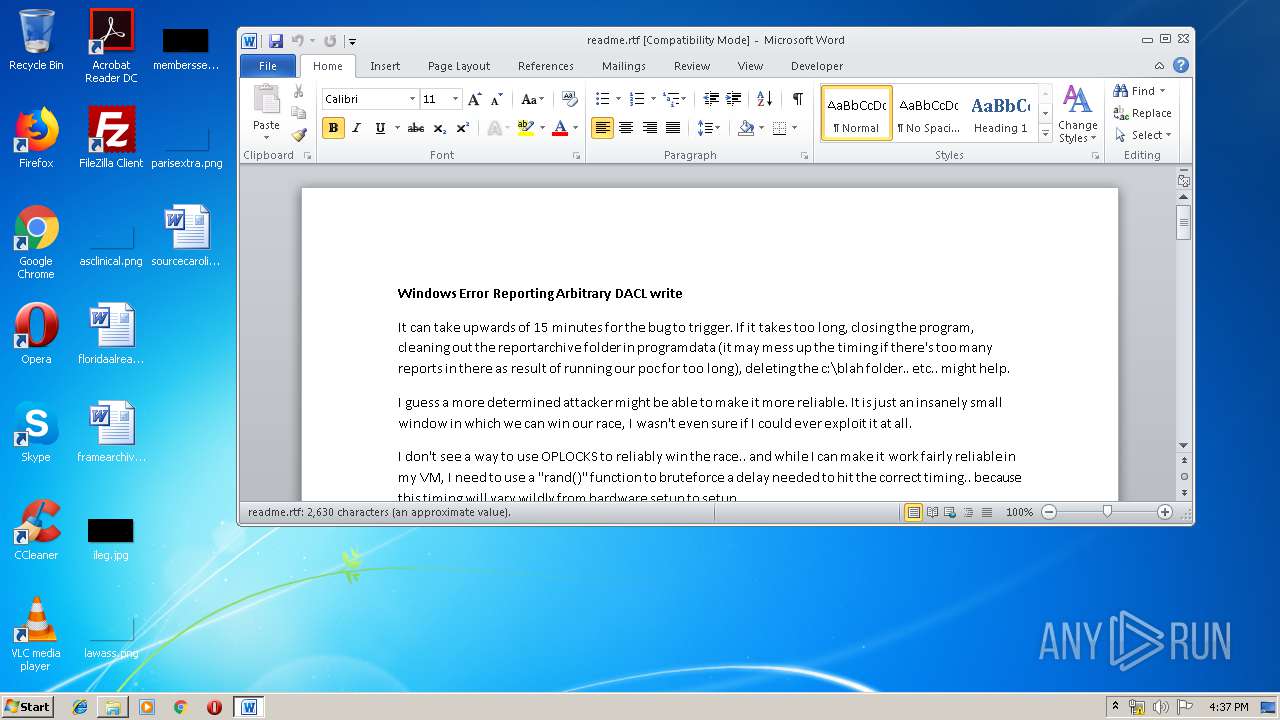Switch to References tab

tap(546, 66)
